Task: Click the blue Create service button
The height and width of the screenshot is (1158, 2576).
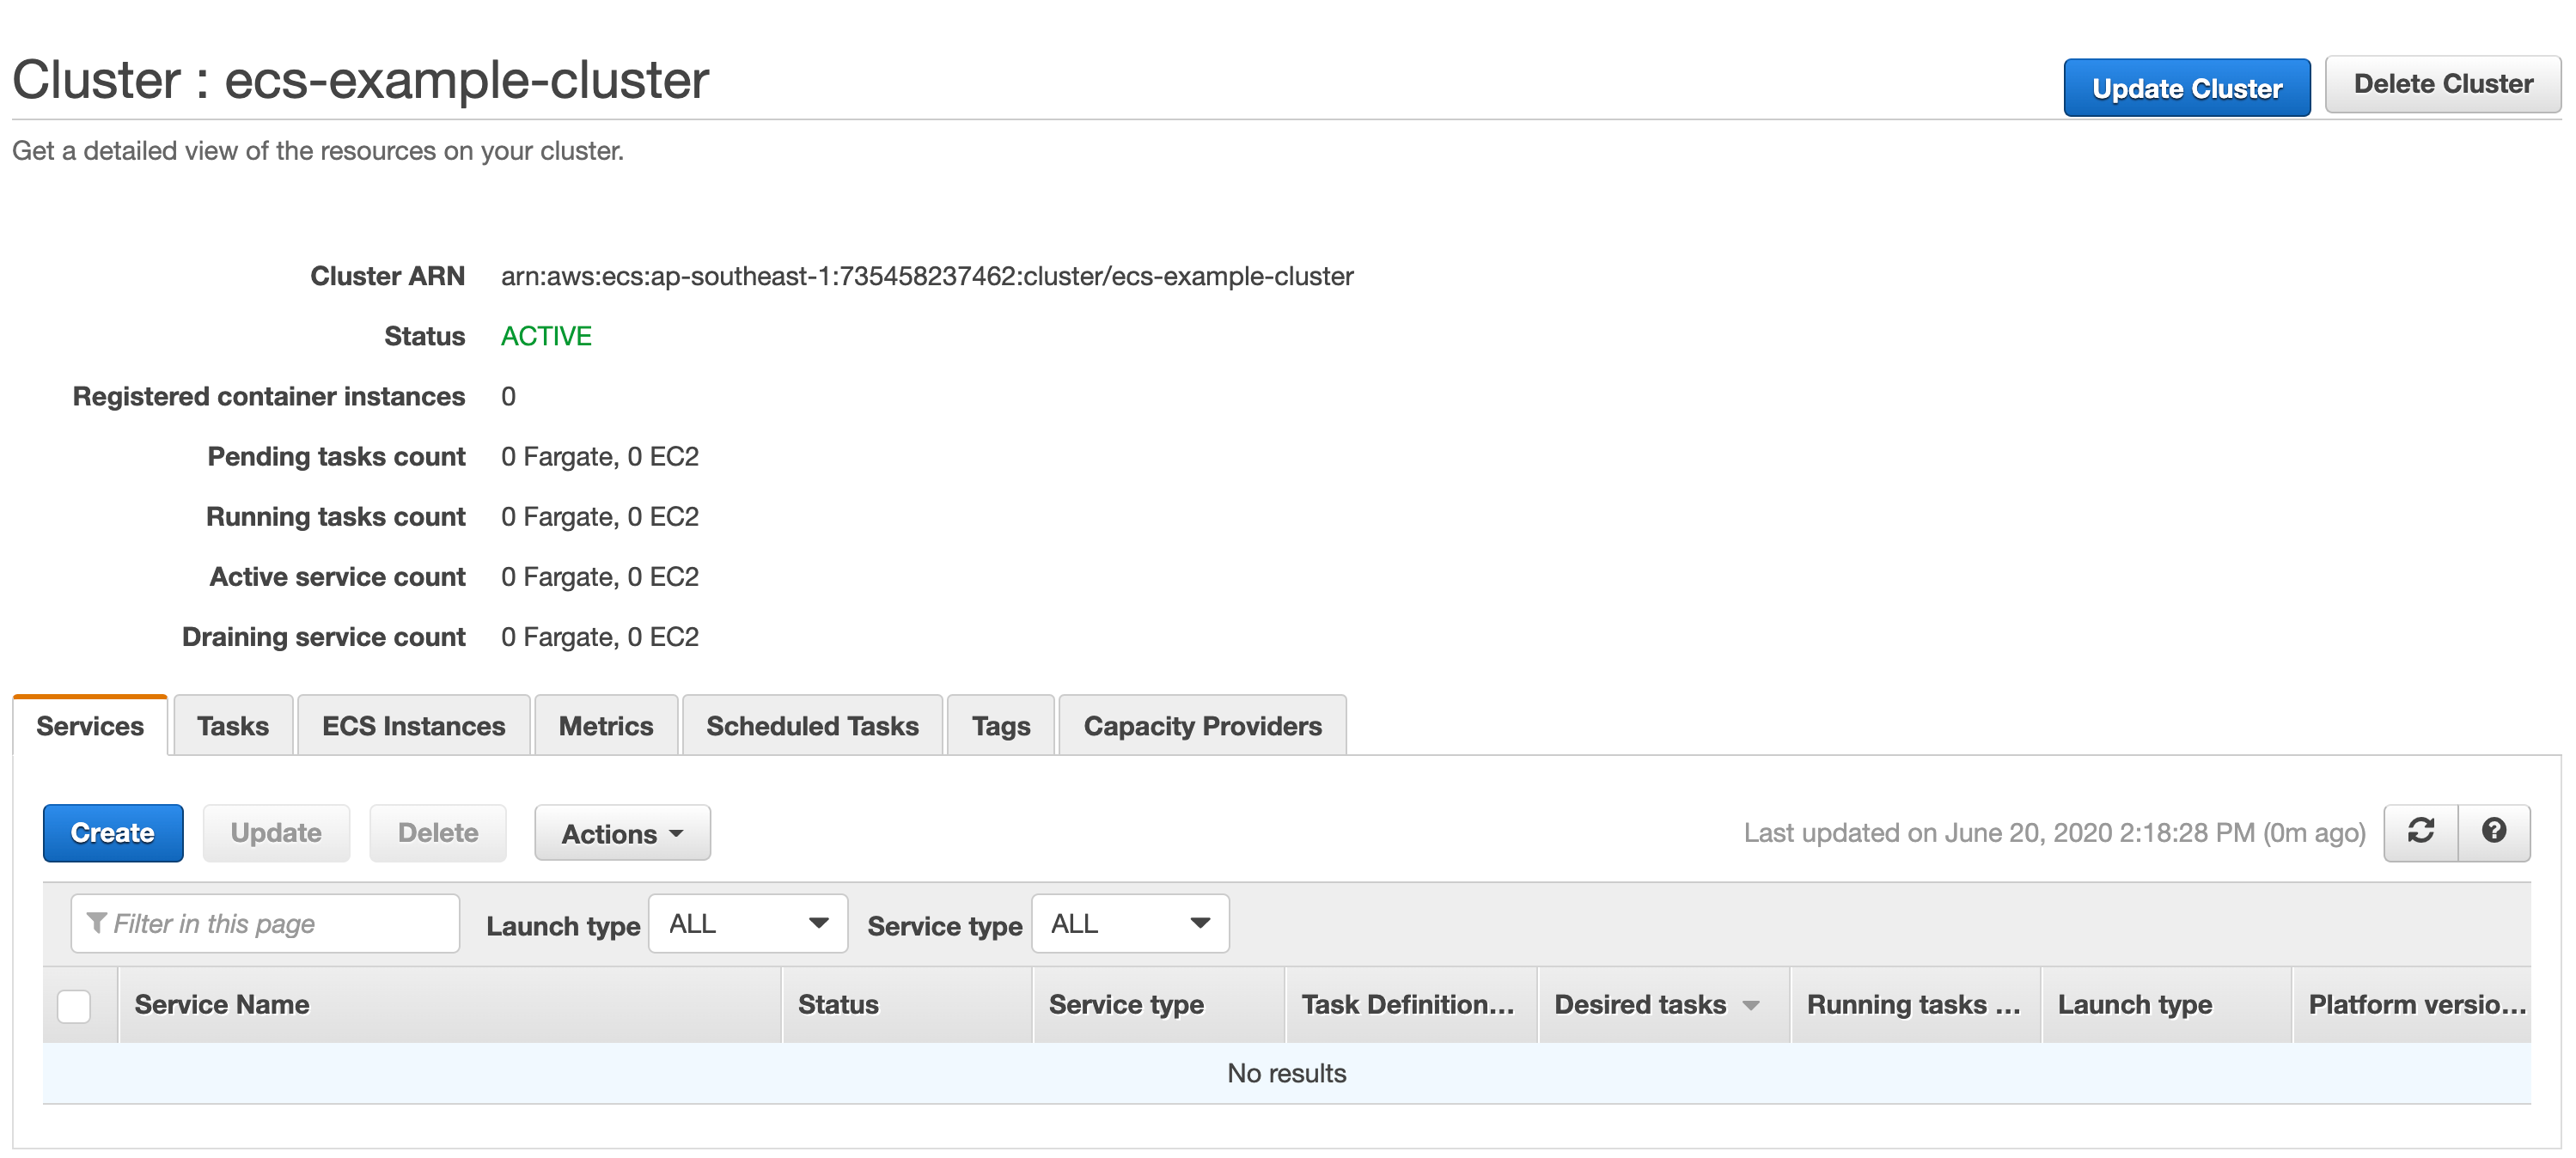Action: tap(113, 833)
